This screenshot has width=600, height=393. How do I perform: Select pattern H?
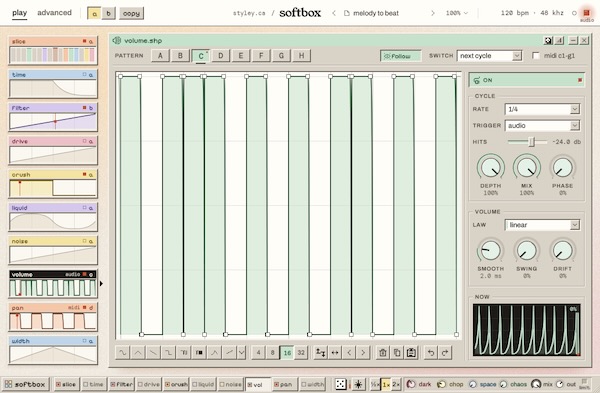[x=302, y=55]
